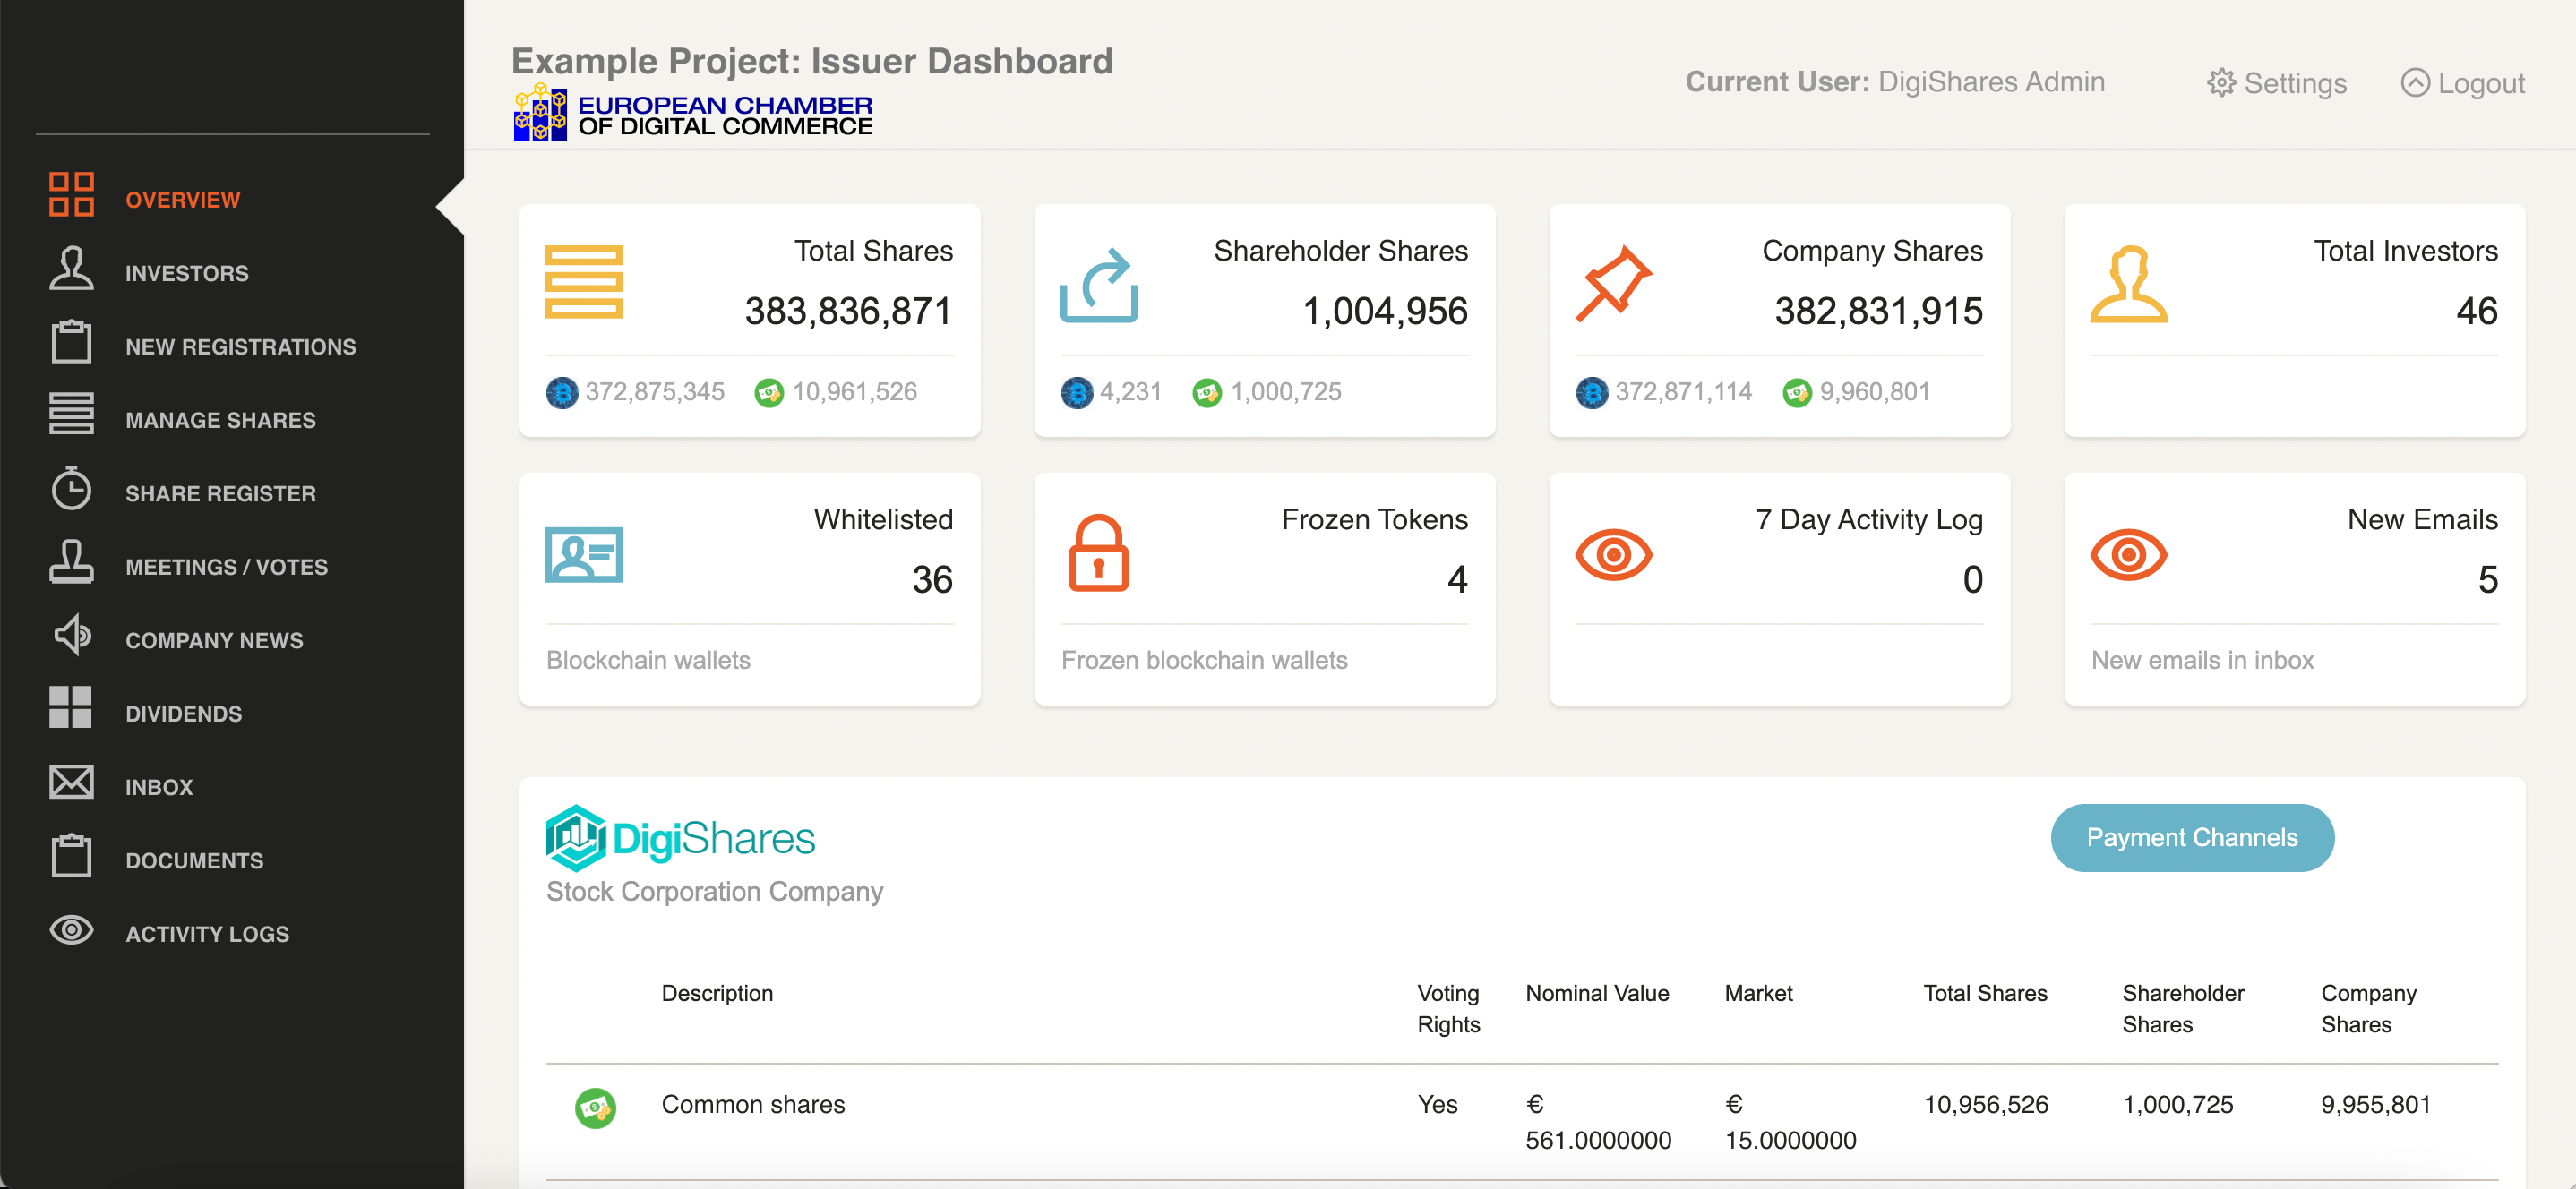
Task: Click the Voting Rights column header
Action: coord(1448,1008)
